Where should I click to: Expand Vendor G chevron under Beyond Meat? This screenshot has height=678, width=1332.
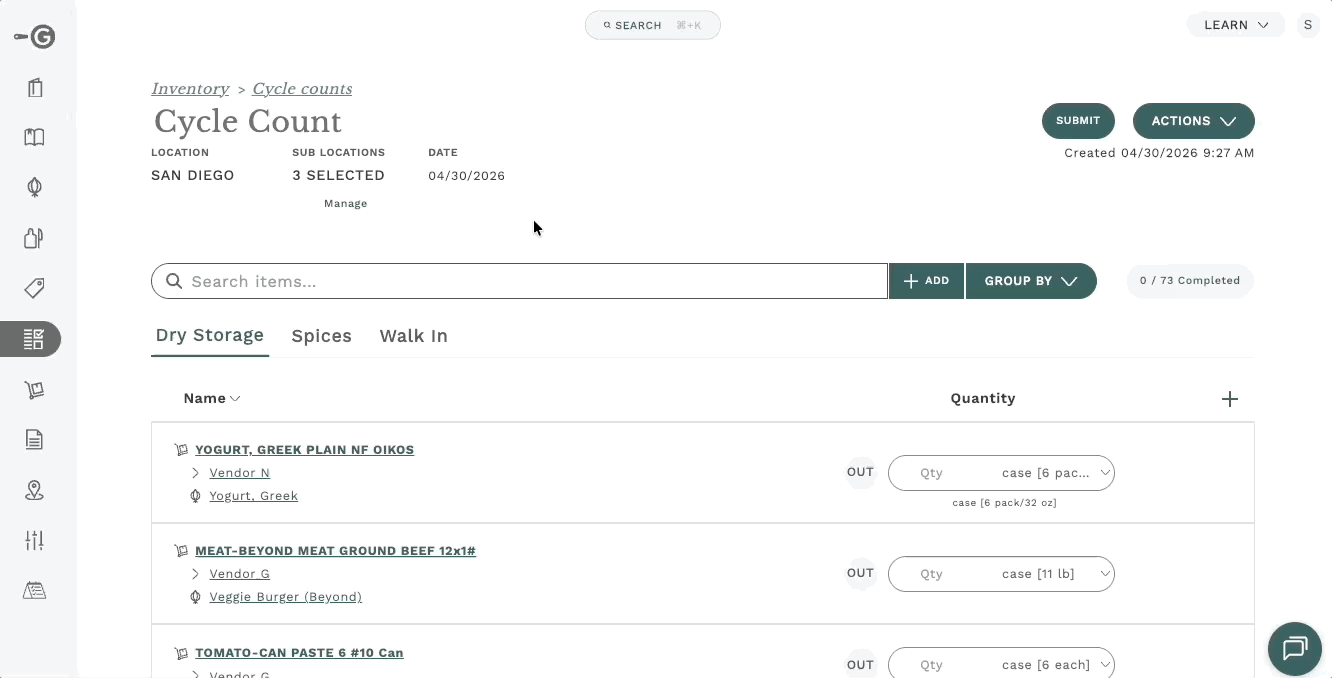point(196,574)
